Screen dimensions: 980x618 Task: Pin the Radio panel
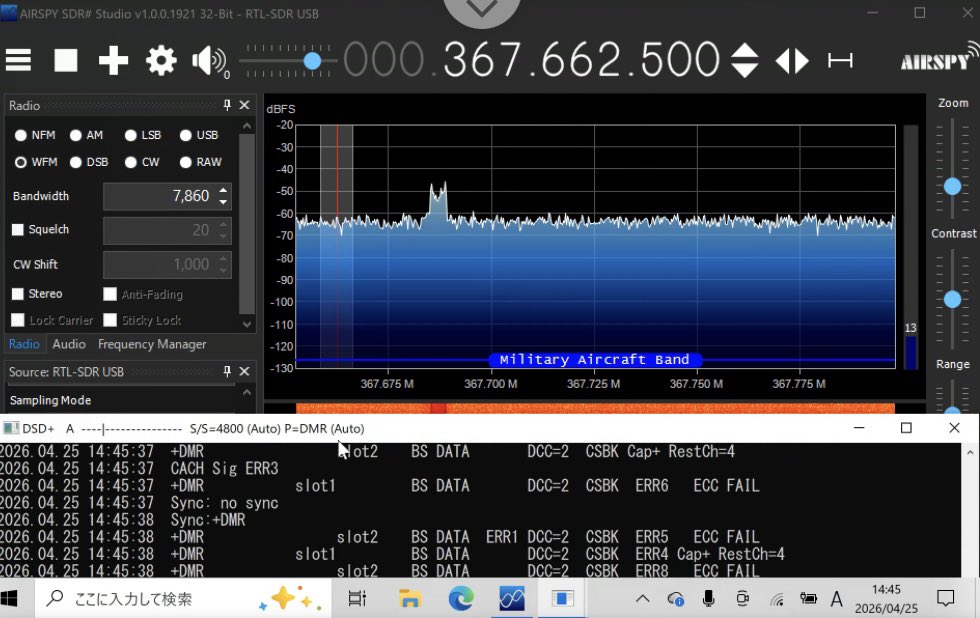pyautogui.click(x=227, y=105)
